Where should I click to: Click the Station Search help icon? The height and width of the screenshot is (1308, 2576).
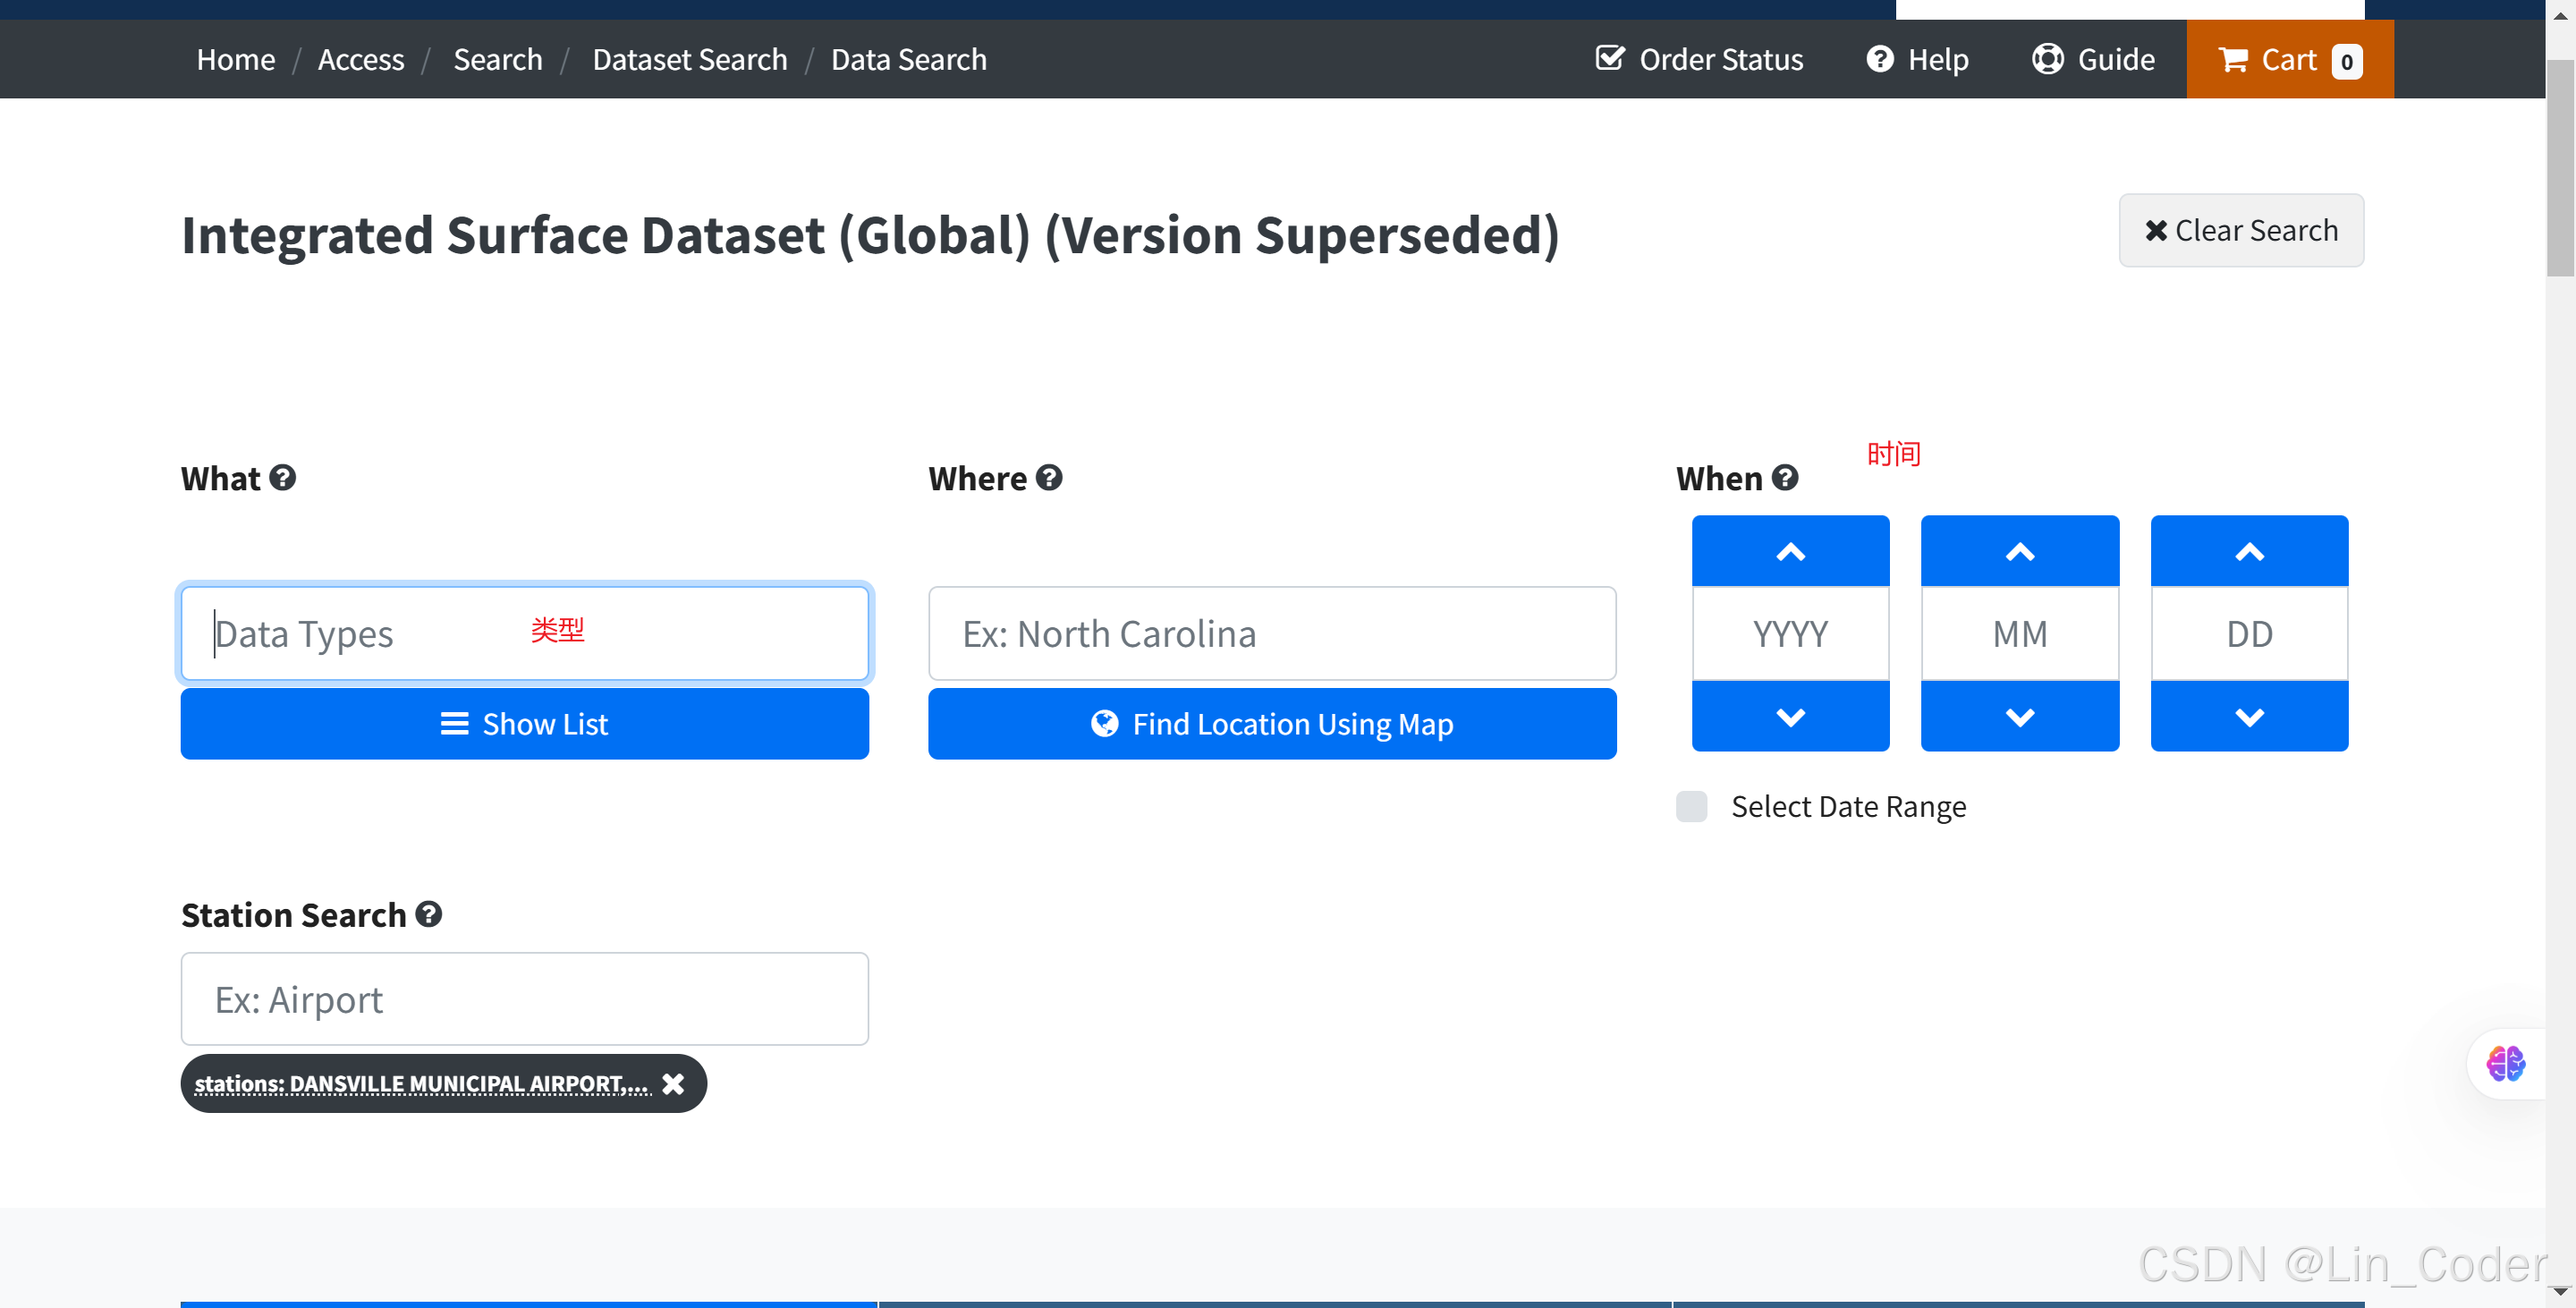click(x=429, y=914)
